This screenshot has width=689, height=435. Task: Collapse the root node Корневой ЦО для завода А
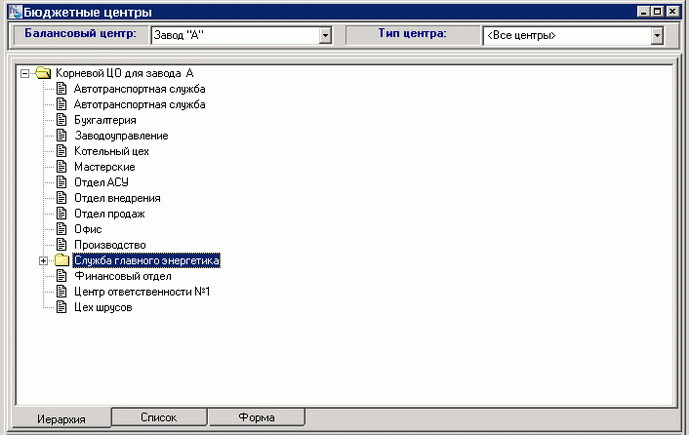(25, 73)
